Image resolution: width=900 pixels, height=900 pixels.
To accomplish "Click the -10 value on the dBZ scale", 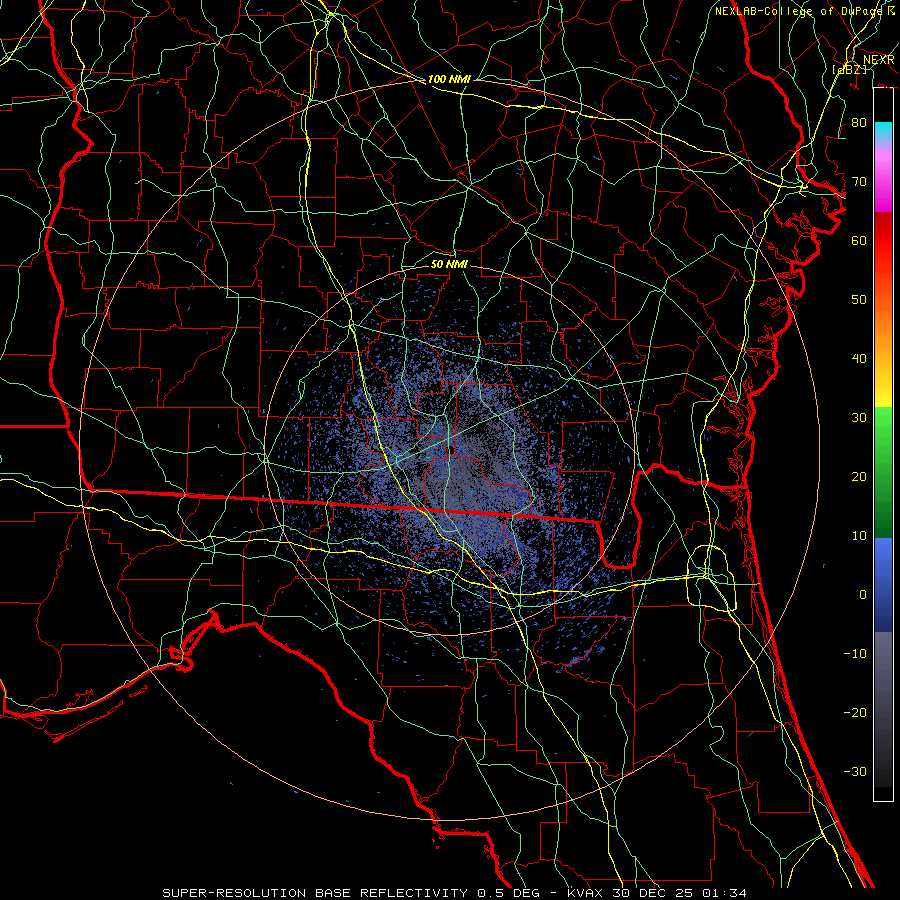I will (855, 654).
